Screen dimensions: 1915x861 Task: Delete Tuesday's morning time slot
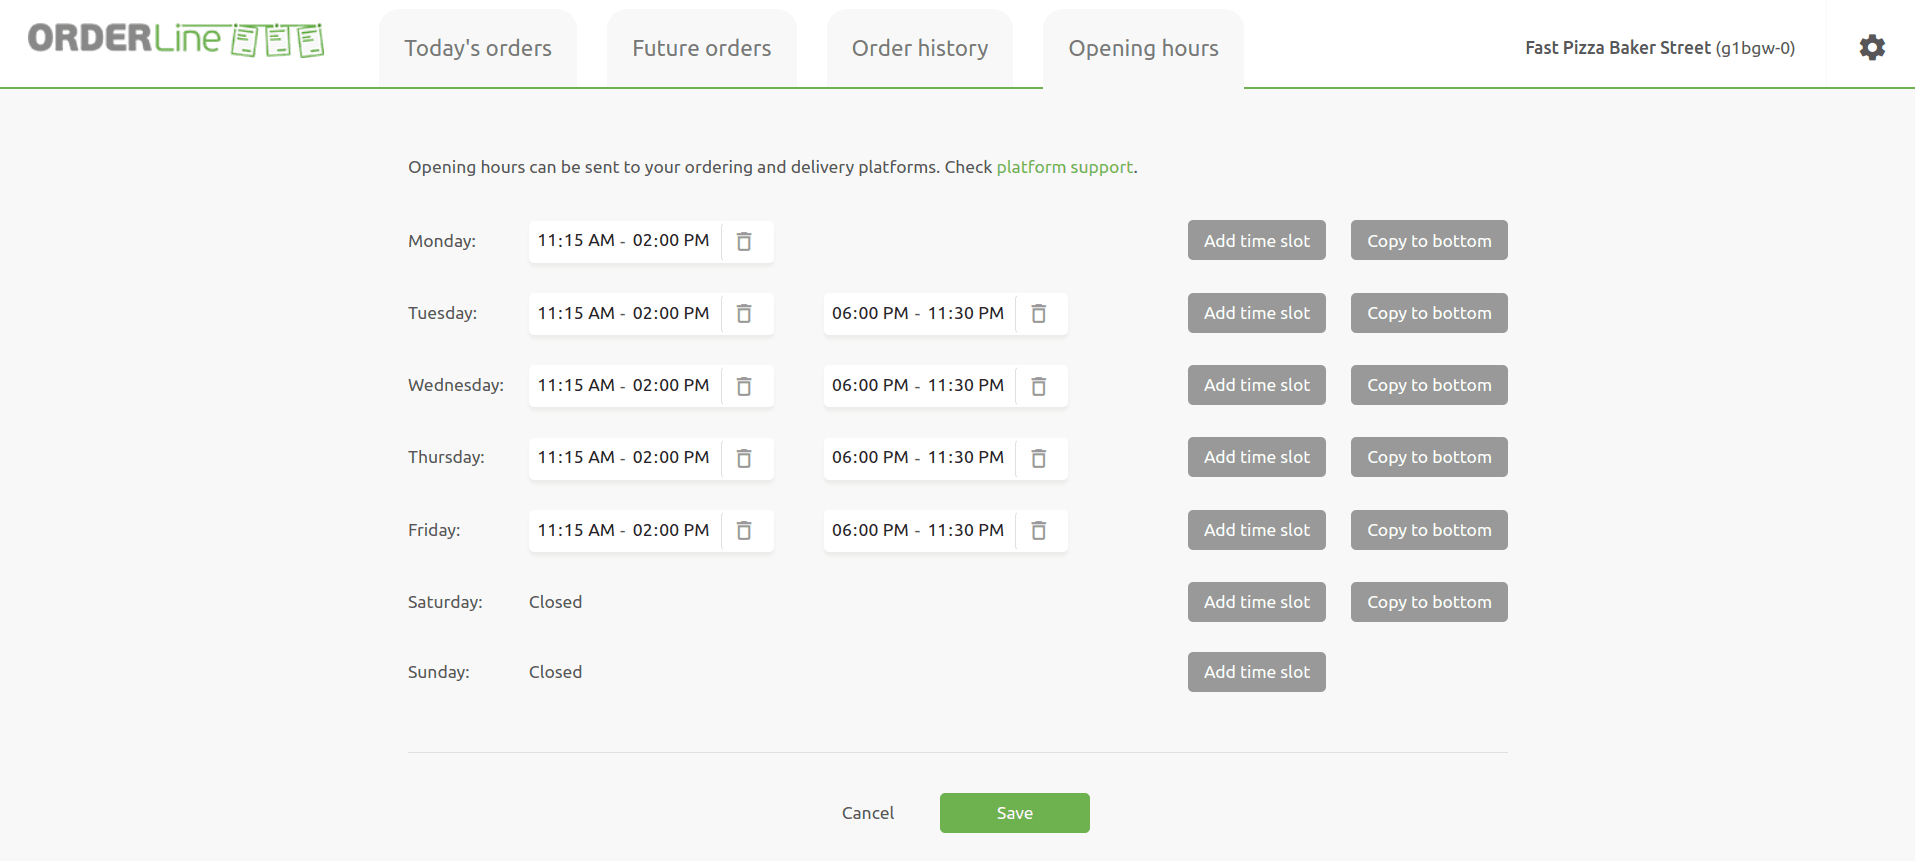[x=744, y=314]
